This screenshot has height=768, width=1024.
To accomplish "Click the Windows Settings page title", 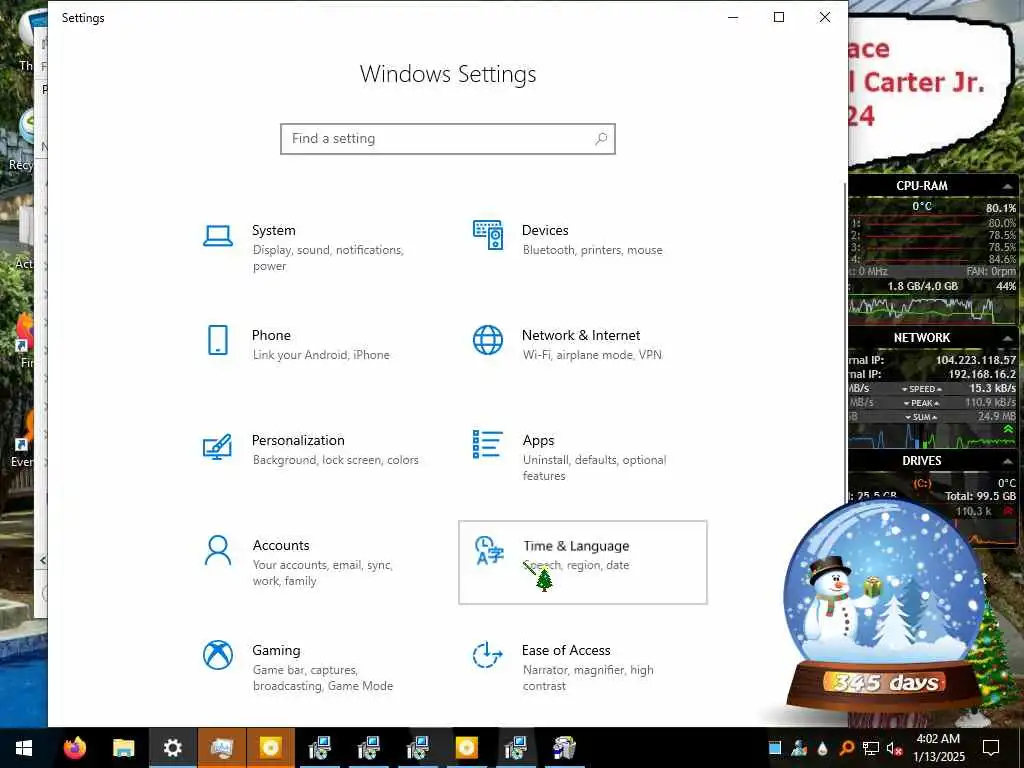I will click(448, 74).
